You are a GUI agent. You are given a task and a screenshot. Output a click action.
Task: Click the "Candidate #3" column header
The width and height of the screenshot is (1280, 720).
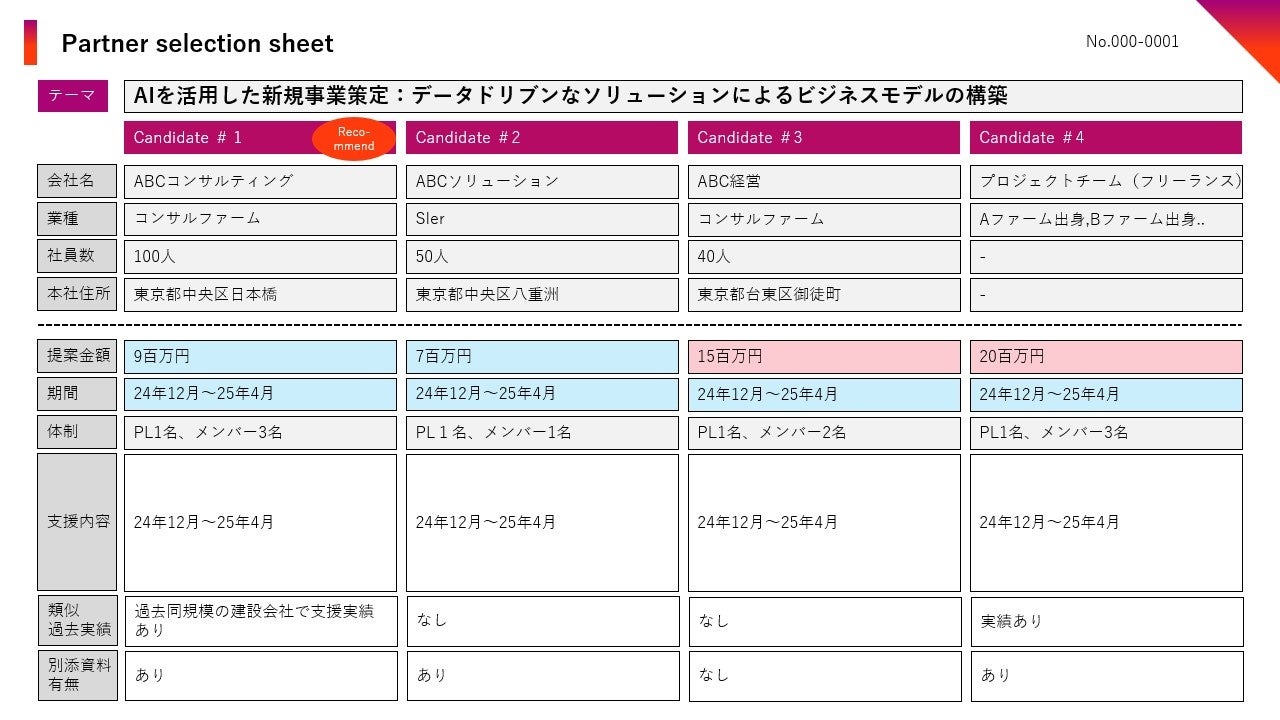[824, 138]
